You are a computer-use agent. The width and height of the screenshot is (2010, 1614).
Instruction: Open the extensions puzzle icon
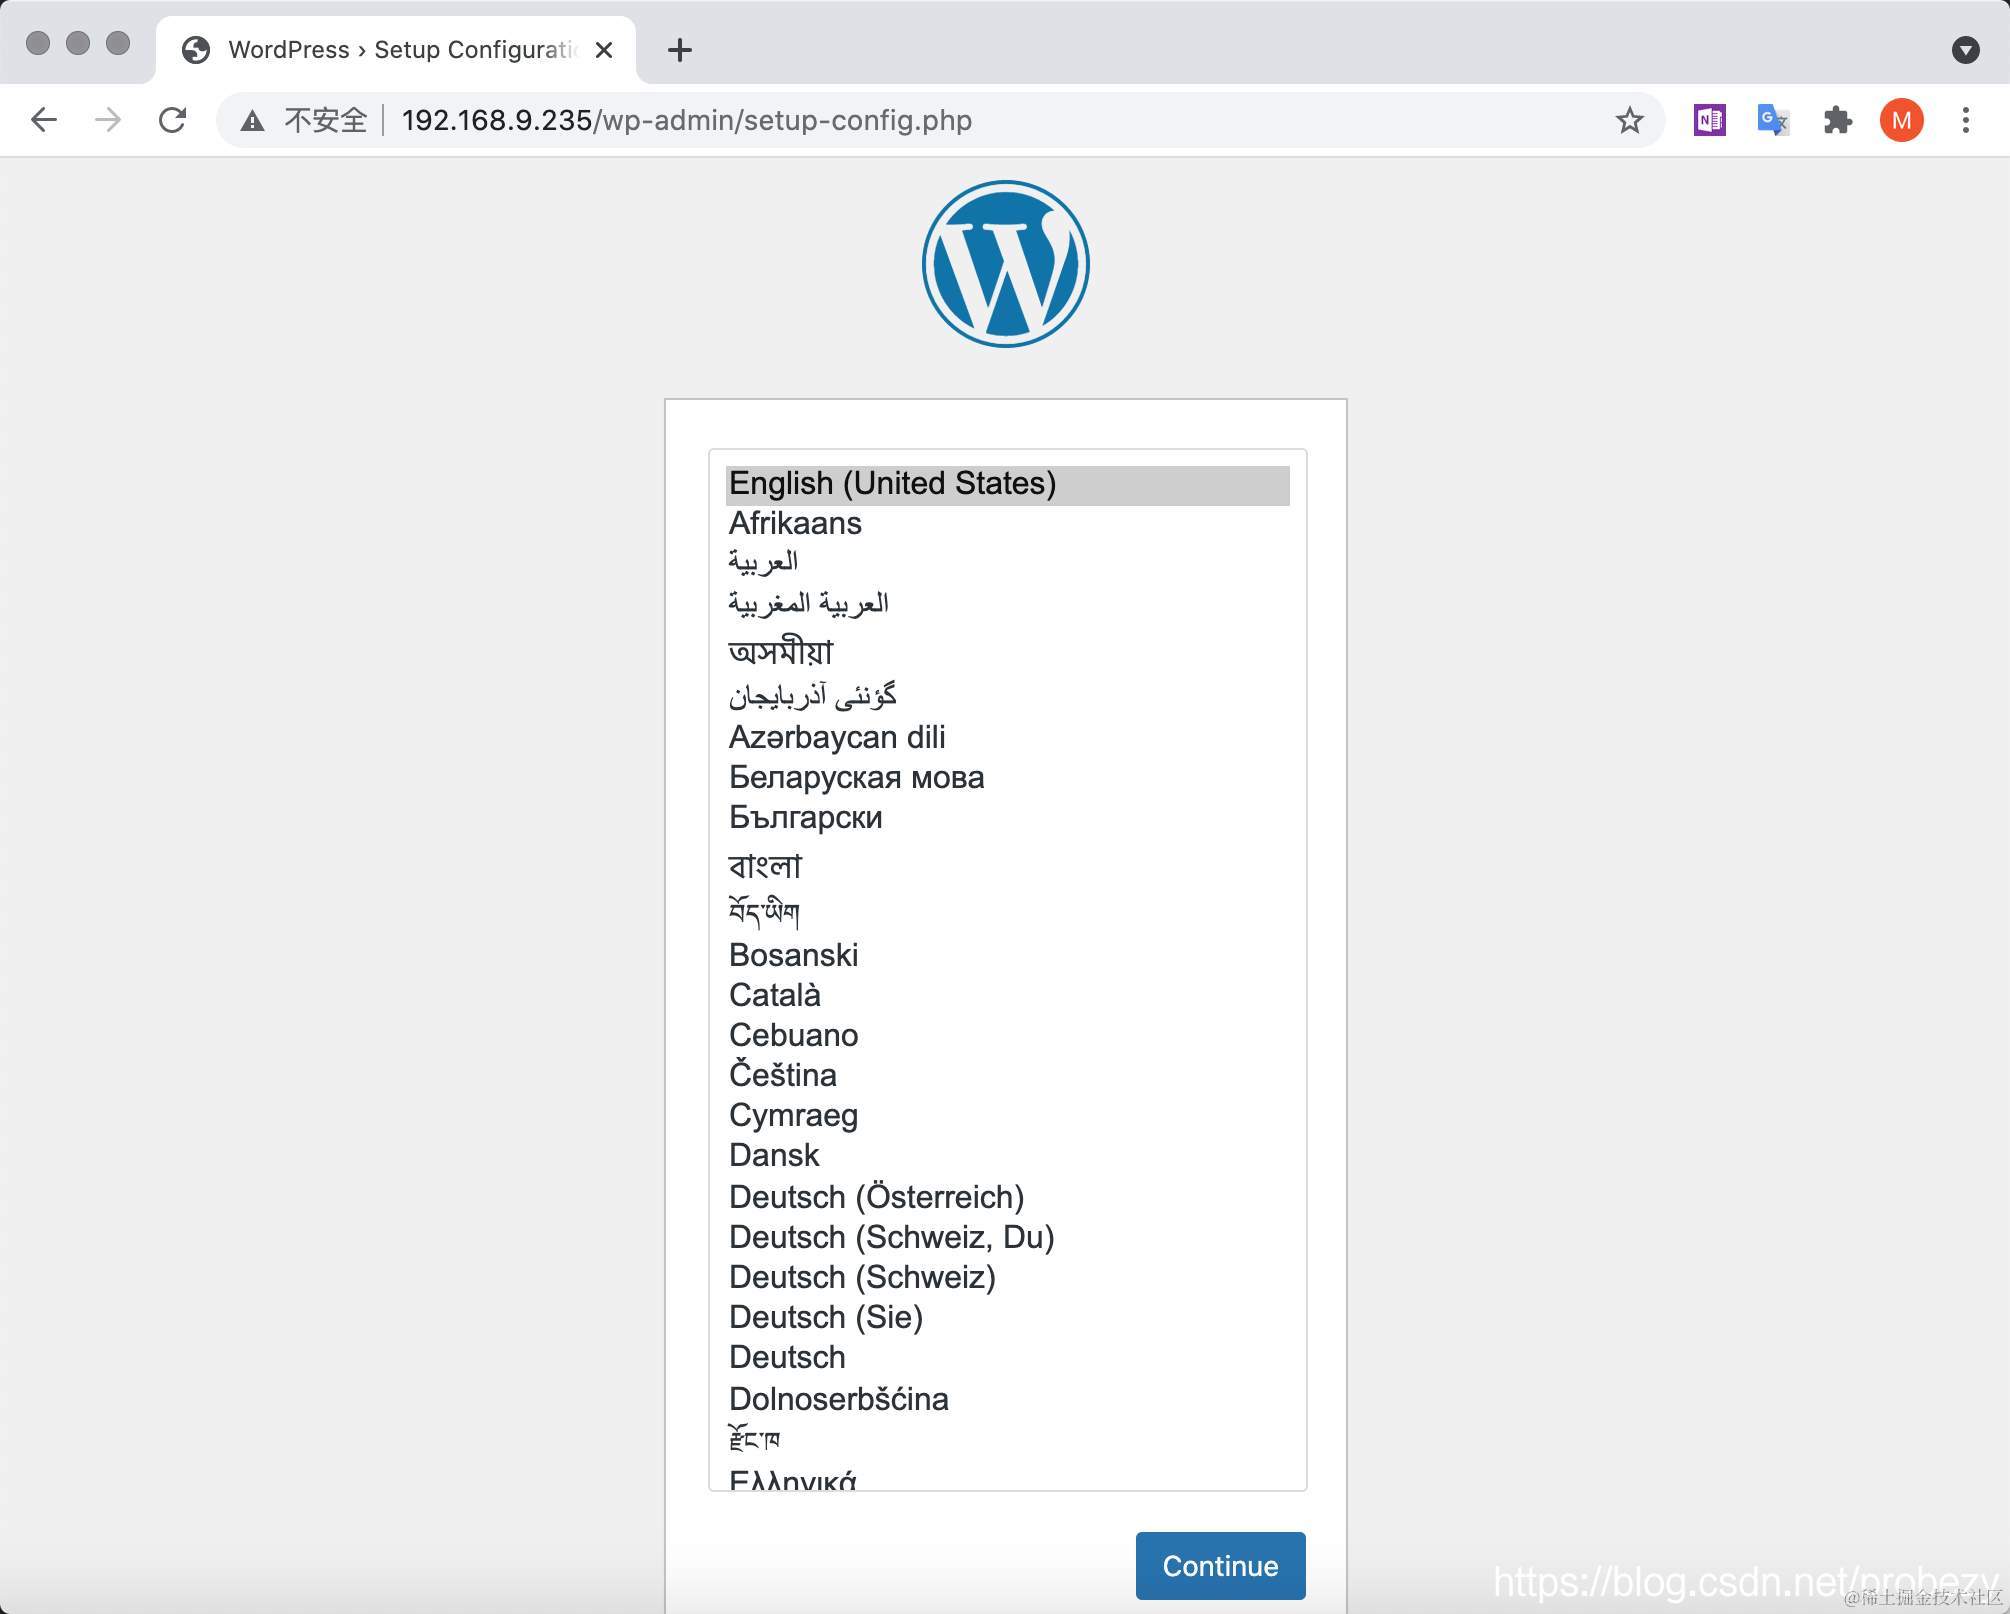[x=1837, y=120]
